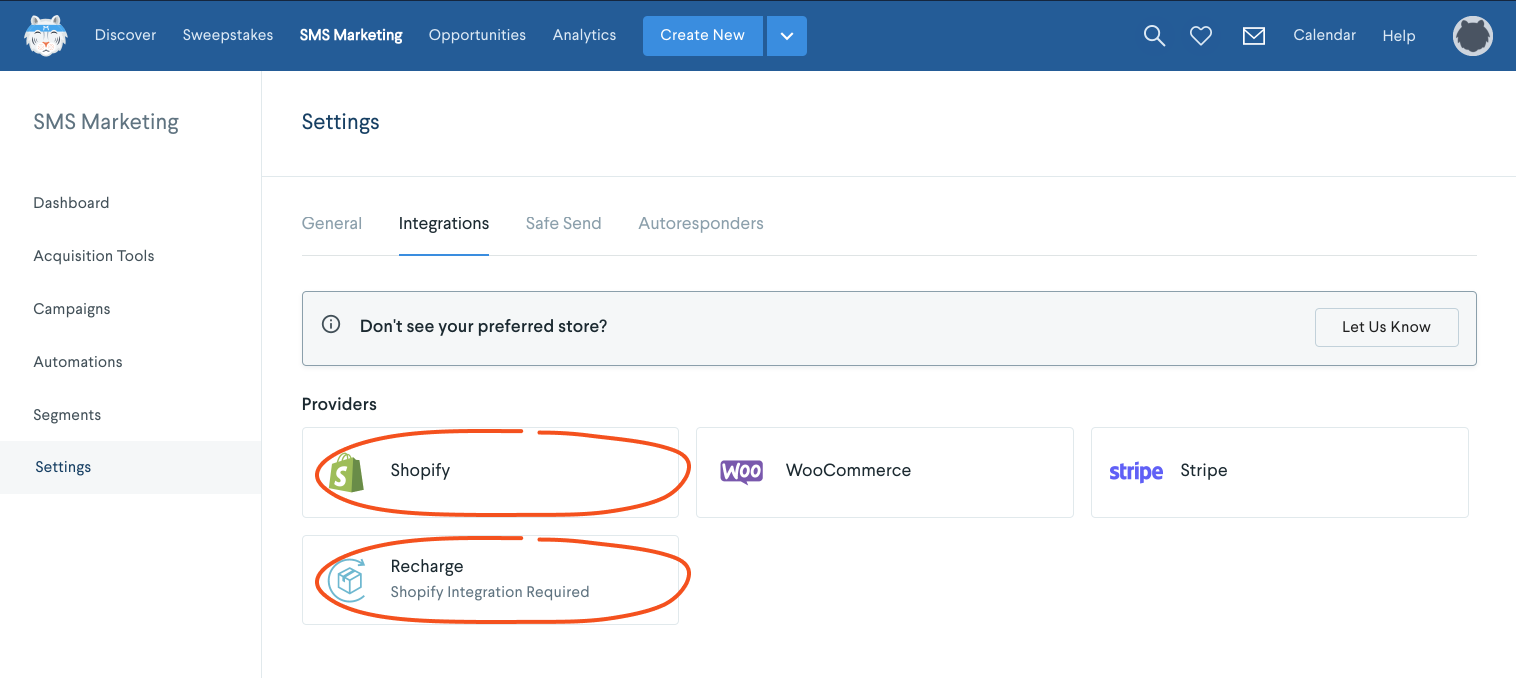Viewport: 1516px width, 690px height.
Task: Click the Let Us Know button
Action: pyautogui.click(x=1386, y=327)
